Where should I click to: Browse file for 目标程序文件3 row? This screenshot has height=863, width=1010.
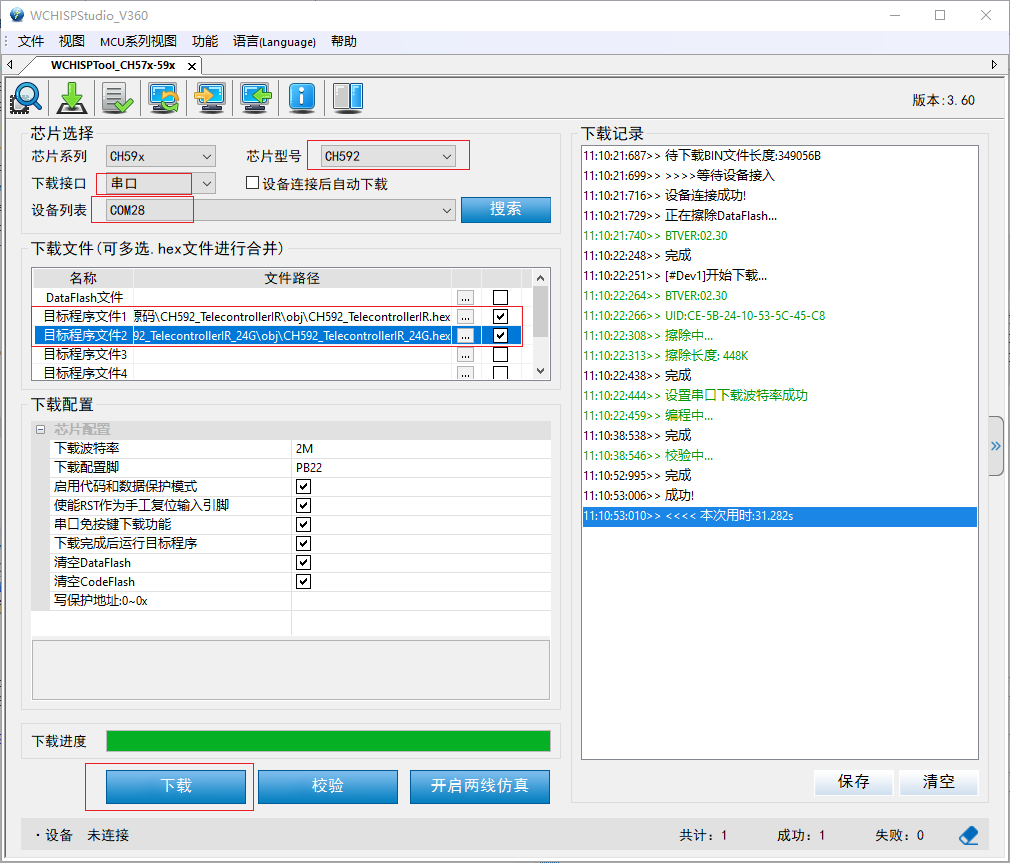point(465,354)
